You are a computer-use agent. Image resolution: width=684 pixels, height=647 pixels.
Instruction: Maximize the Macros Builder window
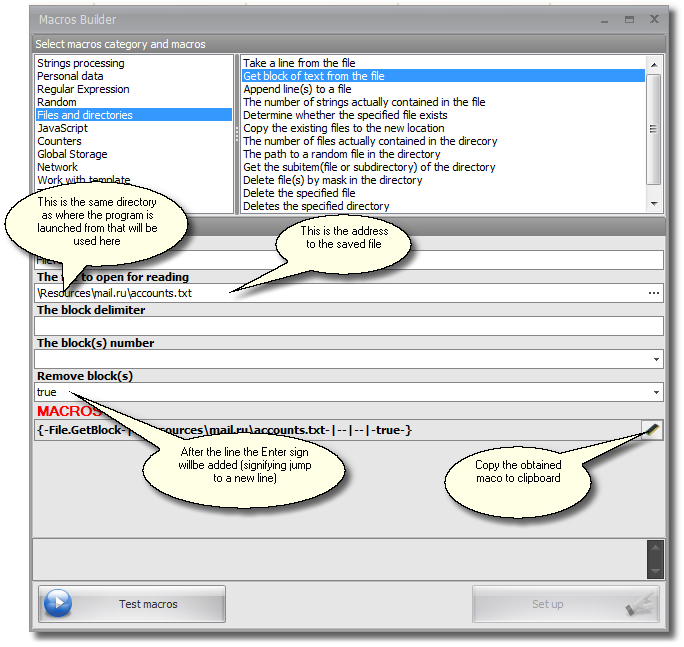pos(629,19)
